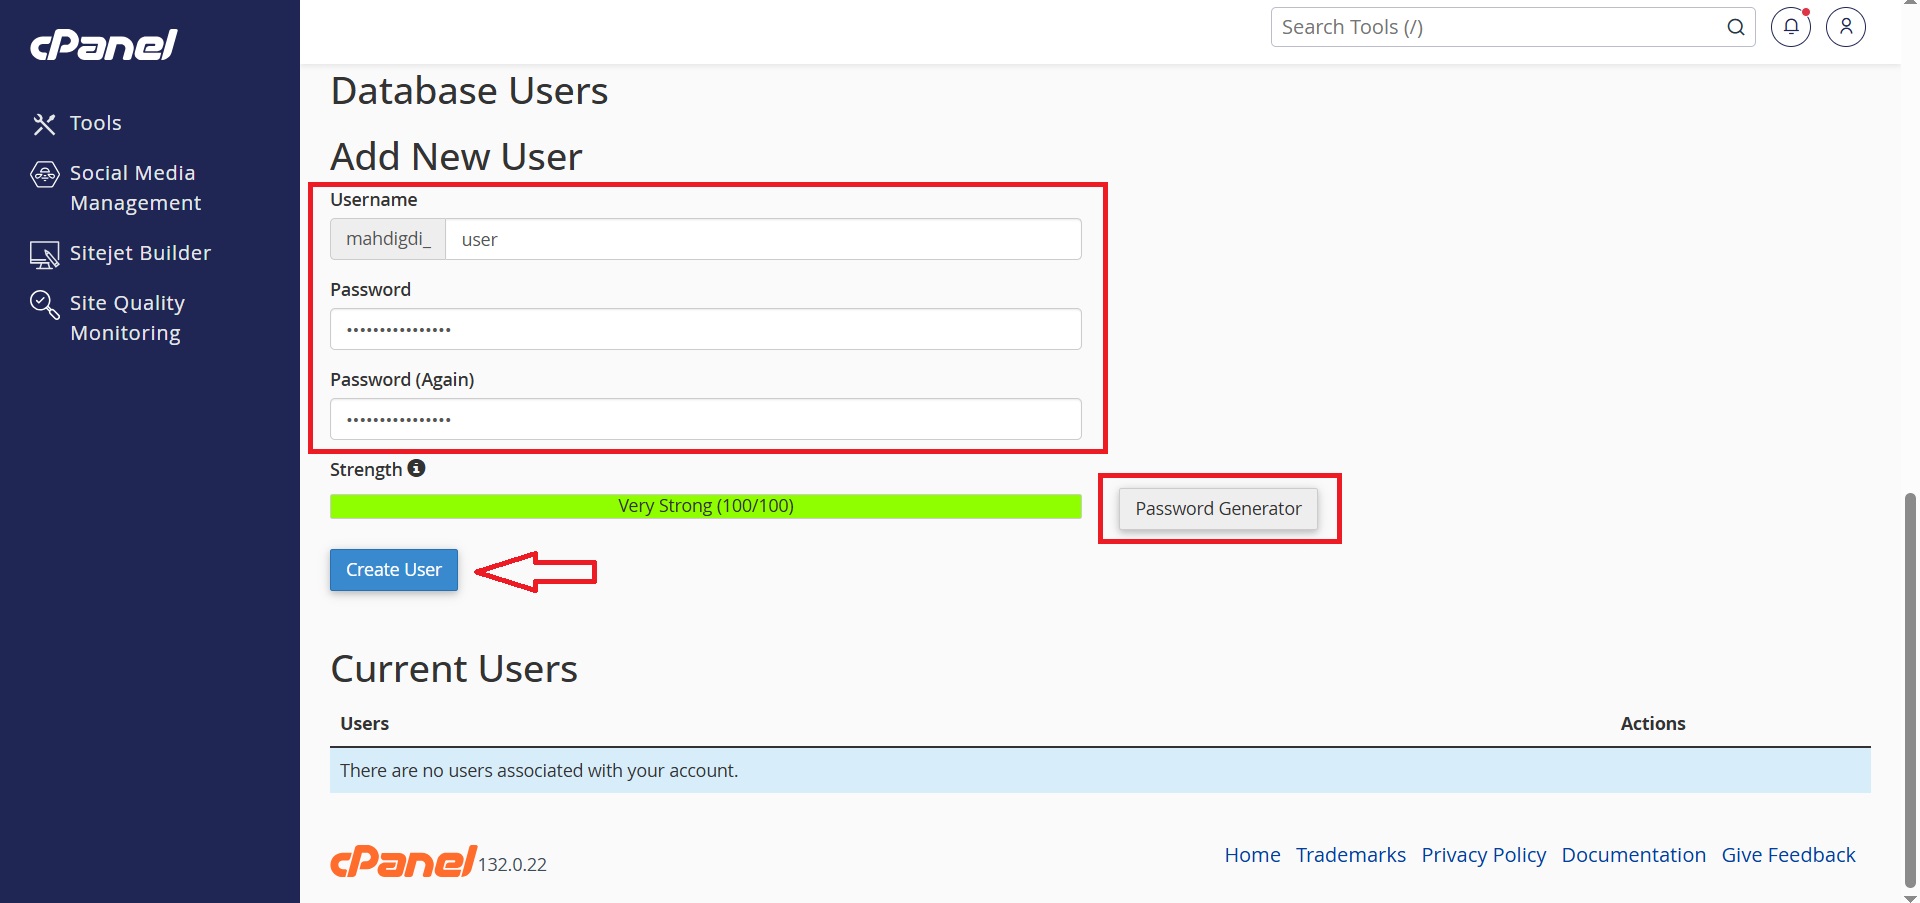Follow the Trademarks footer link
Screen dimensions: 1920x903
click(1351, 855)
